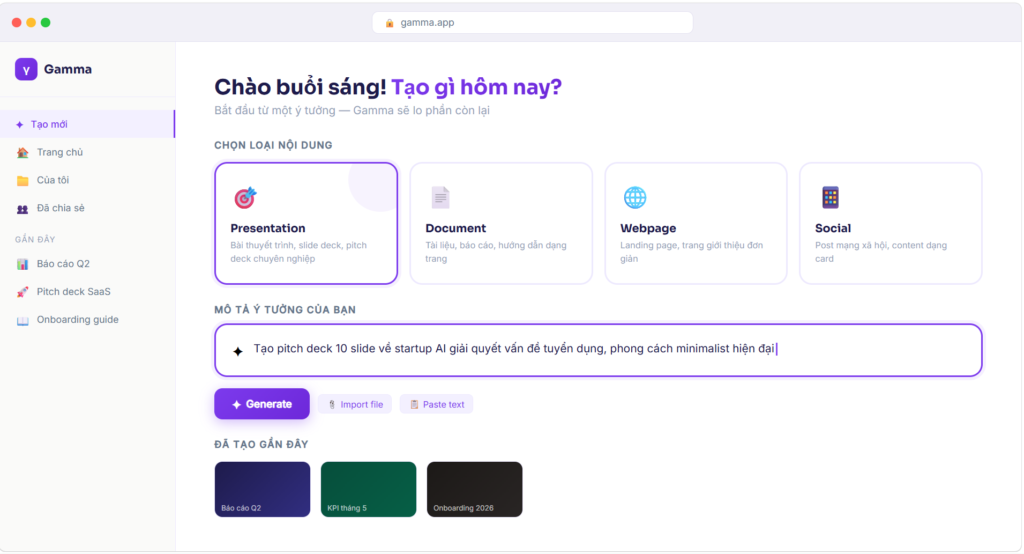The width and height of the screenshot is (1024, 554).
Task: Click the globe icon on Webpage card
Action: tap(635, 197)
